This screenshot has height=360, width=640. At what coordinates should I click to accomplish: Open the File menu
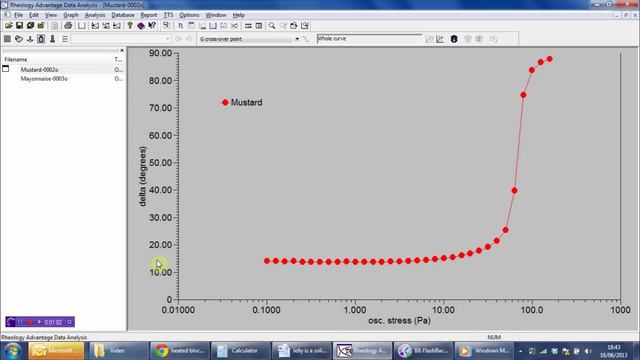[18, 15]
